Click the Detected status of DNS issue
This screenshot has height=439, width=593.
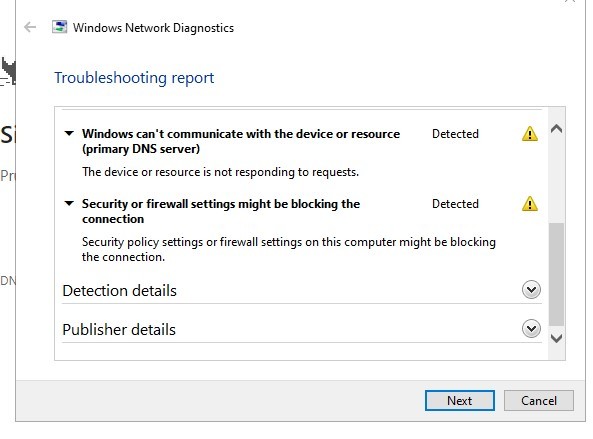click(455, 134)
